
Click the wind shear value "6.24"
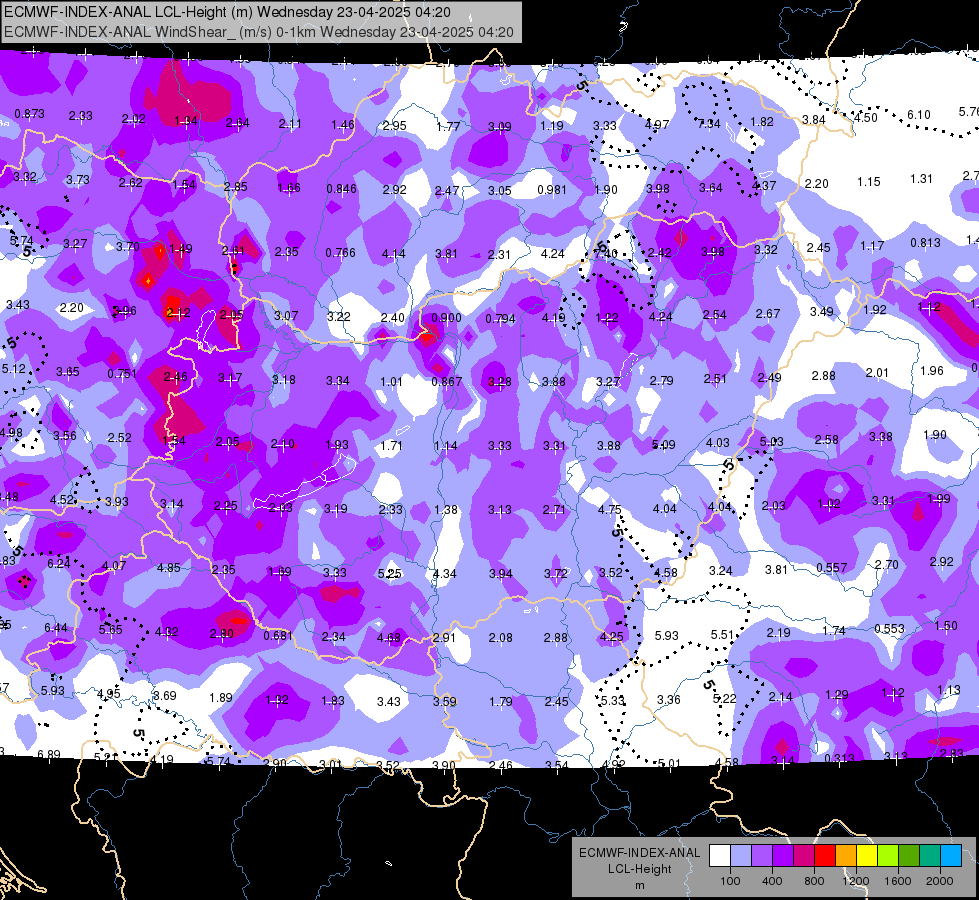coord(59,563)
